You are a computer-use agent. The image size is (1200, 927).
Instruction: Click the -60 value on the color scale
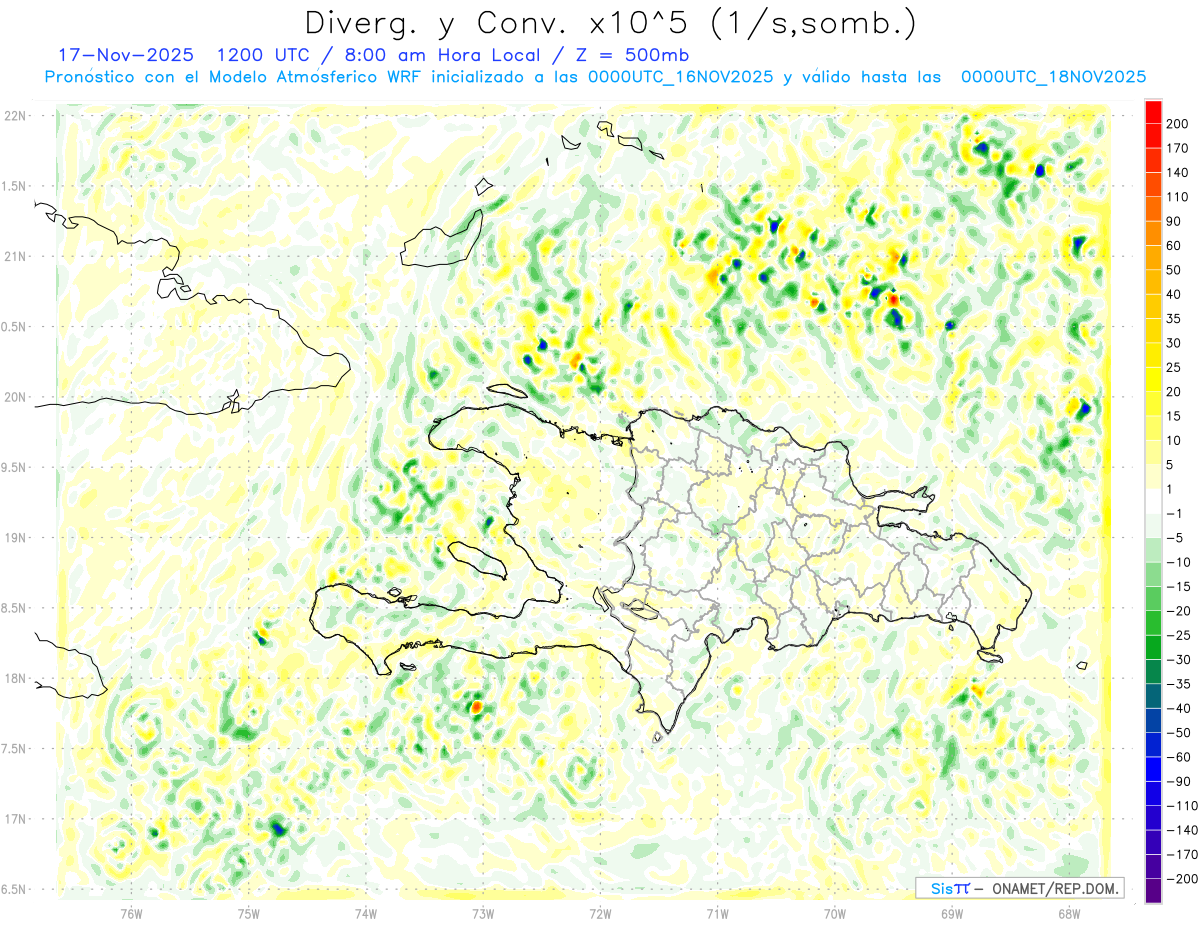1181,757
